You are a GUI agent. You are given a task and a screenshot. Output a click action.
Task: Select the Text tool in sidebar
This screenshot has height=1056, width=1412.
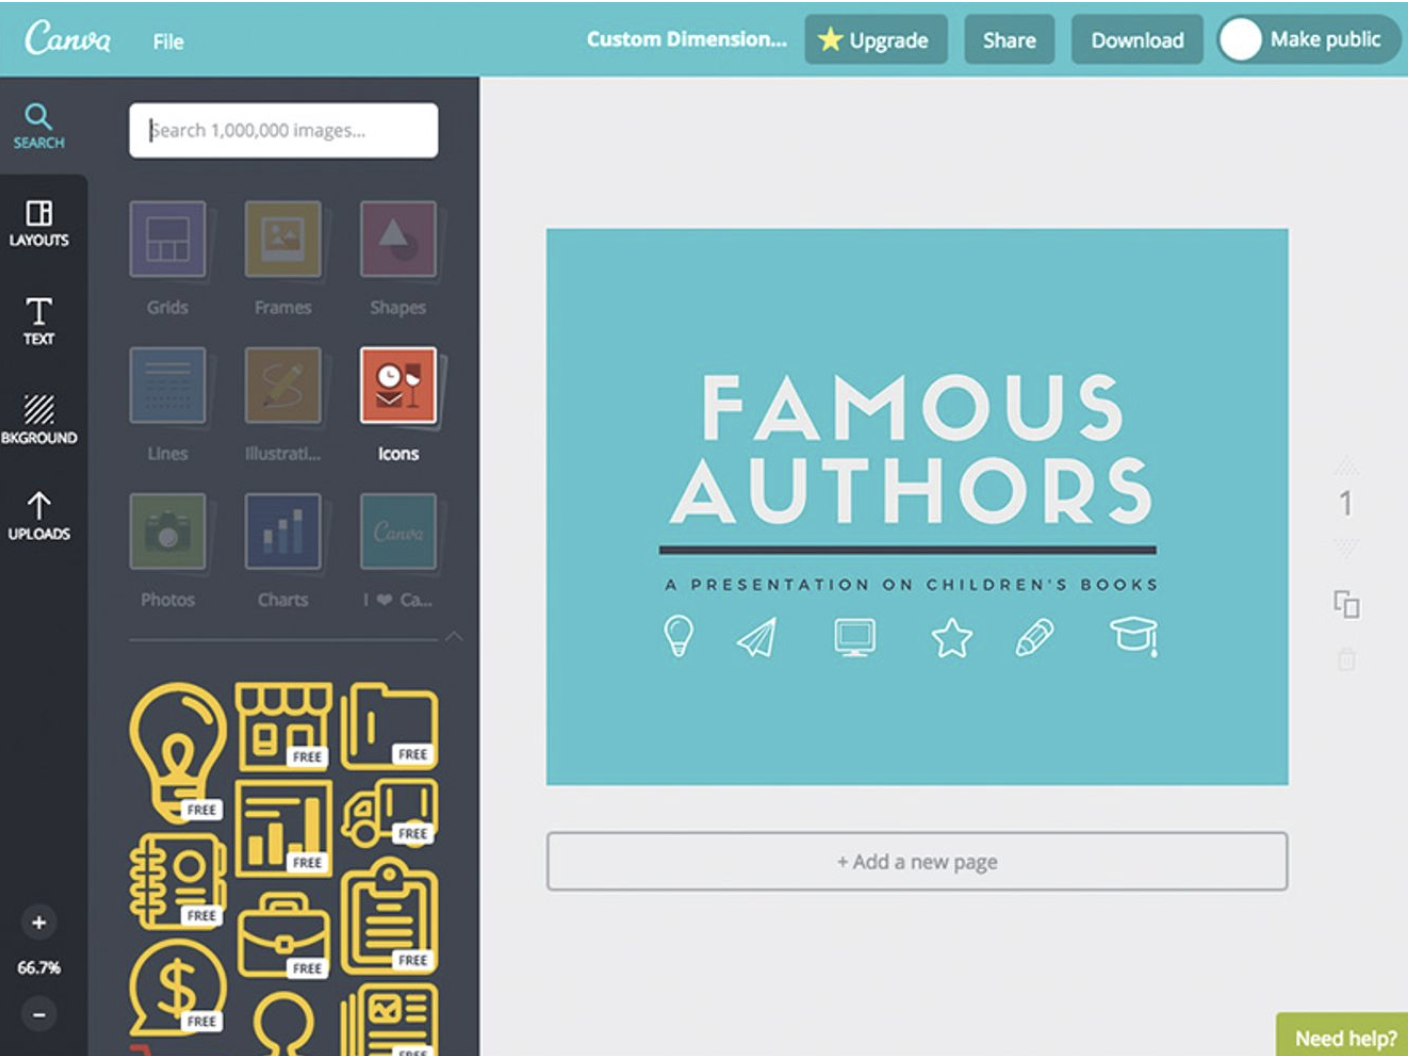click(x=39, y=321)
